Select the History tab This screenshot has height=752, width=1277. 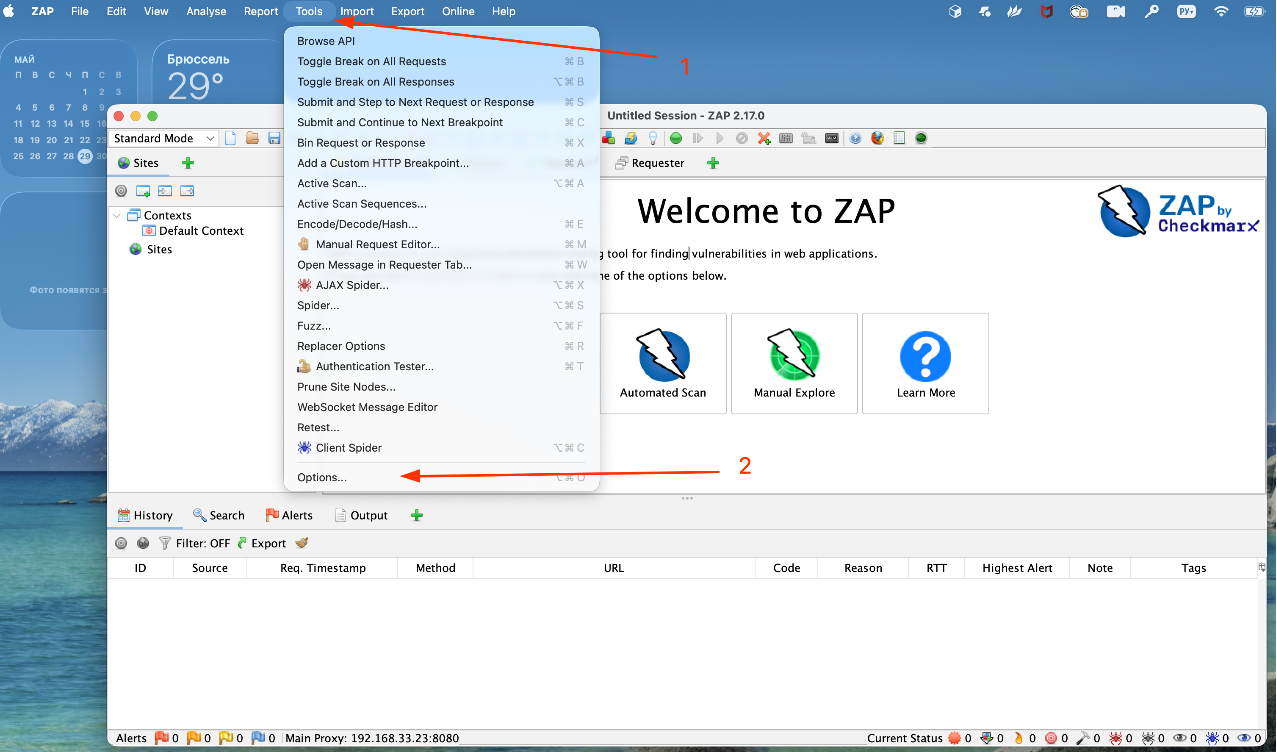coord(145,515)
